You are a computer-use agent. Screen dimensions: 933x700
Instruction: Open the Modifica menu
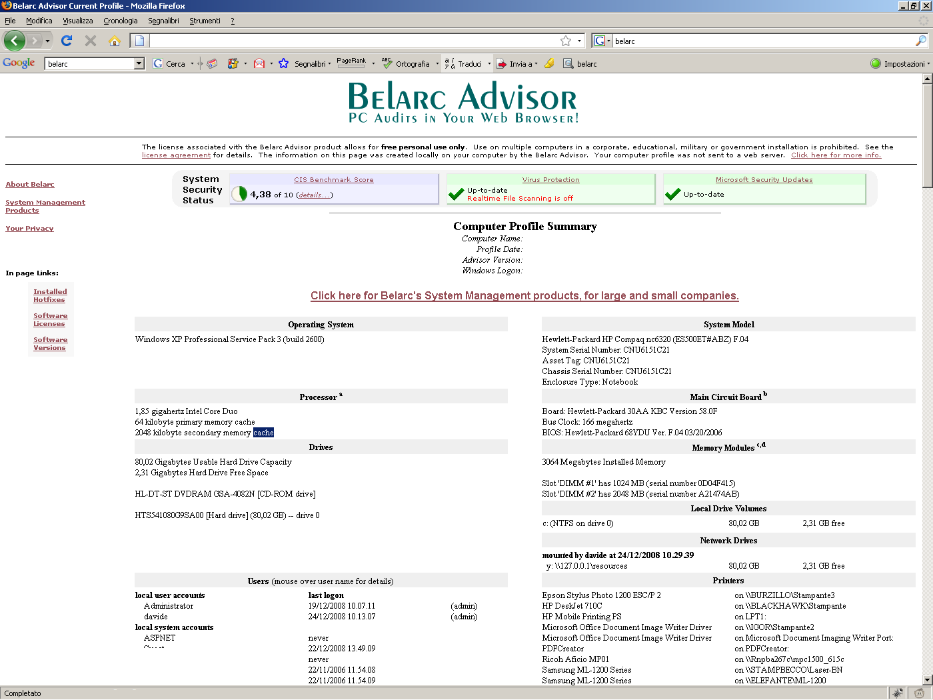click(x=39, y=21)
